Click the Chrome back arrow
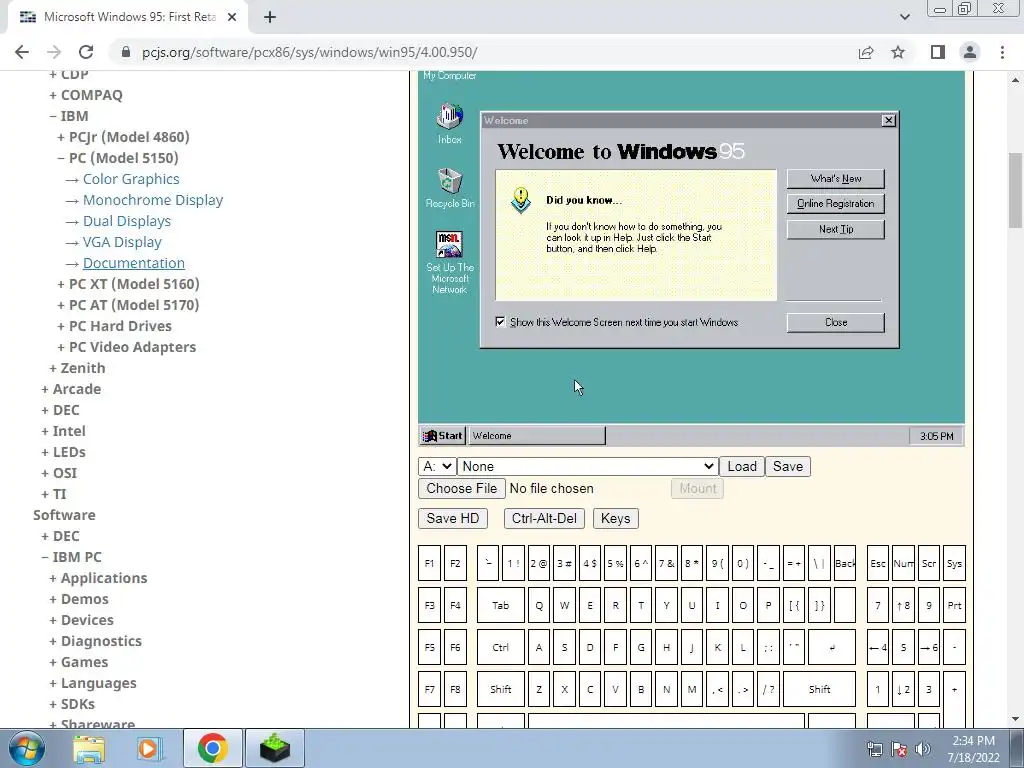Screen dimensions: 1024x768 [x=22, y=52]
